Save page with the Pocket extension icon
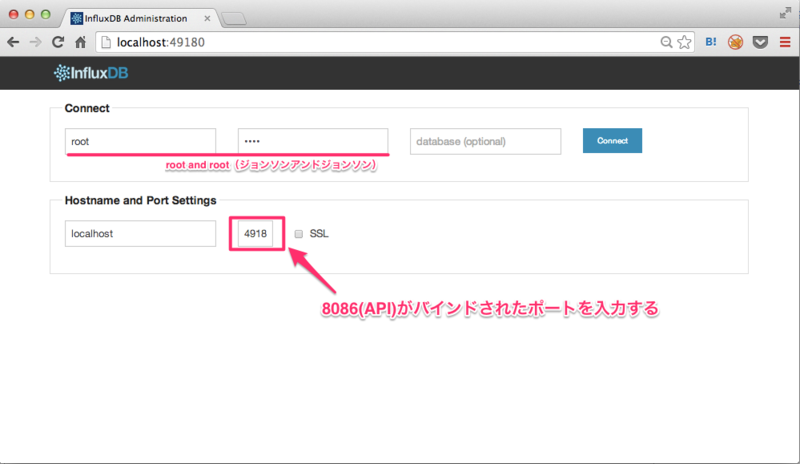Screen dimensions: 800x464 click(760, 42)
